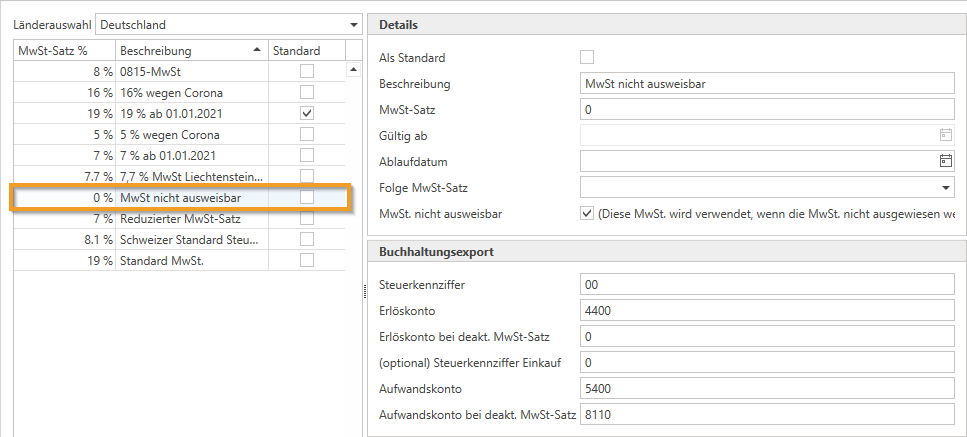The width and height of the screenshot is (967, 437).
Task: Open the Länderauswahl dropdown
Action: tap(353, 24)
